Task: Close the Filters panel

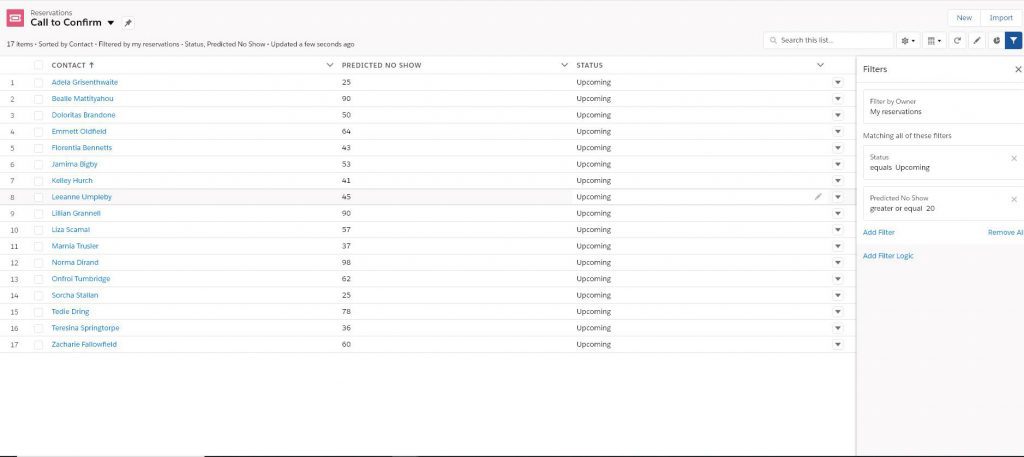Action: [1018, 69]
